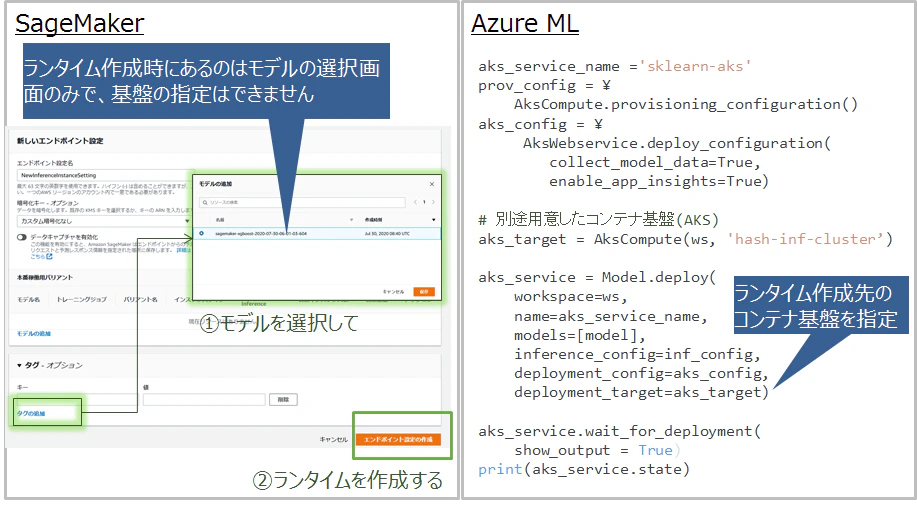
Task: Click the リソースの検索 search field
Action: pyautogui.click(x=302, y=202)
